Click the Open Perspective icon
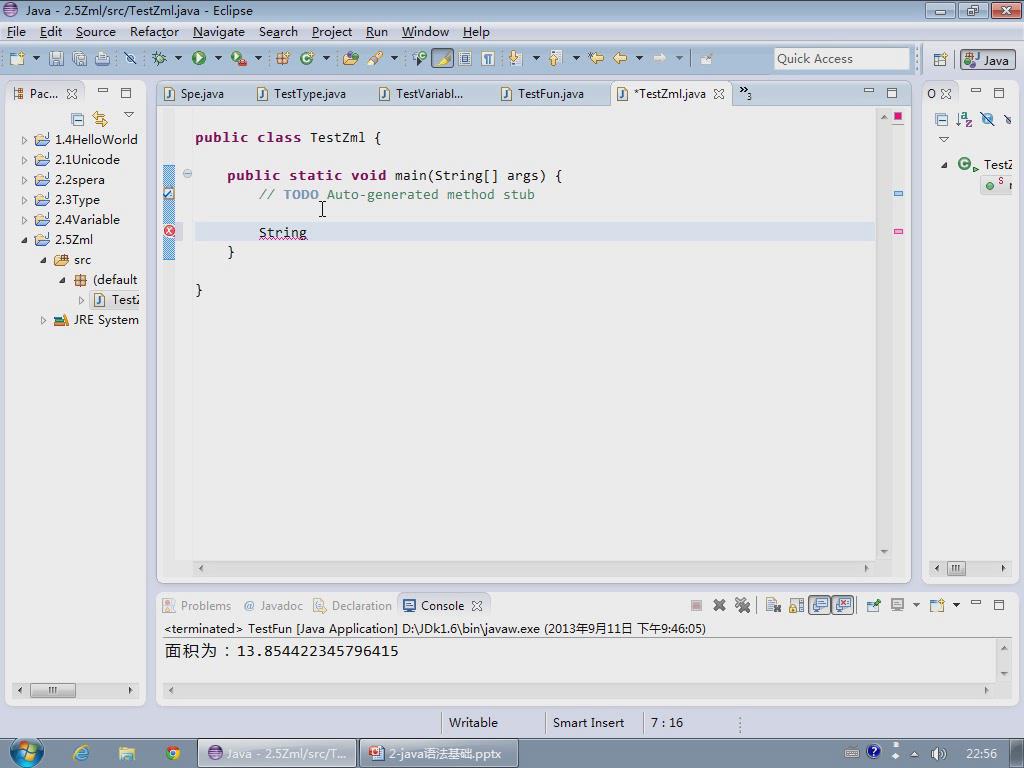 (x=940, y=59)
